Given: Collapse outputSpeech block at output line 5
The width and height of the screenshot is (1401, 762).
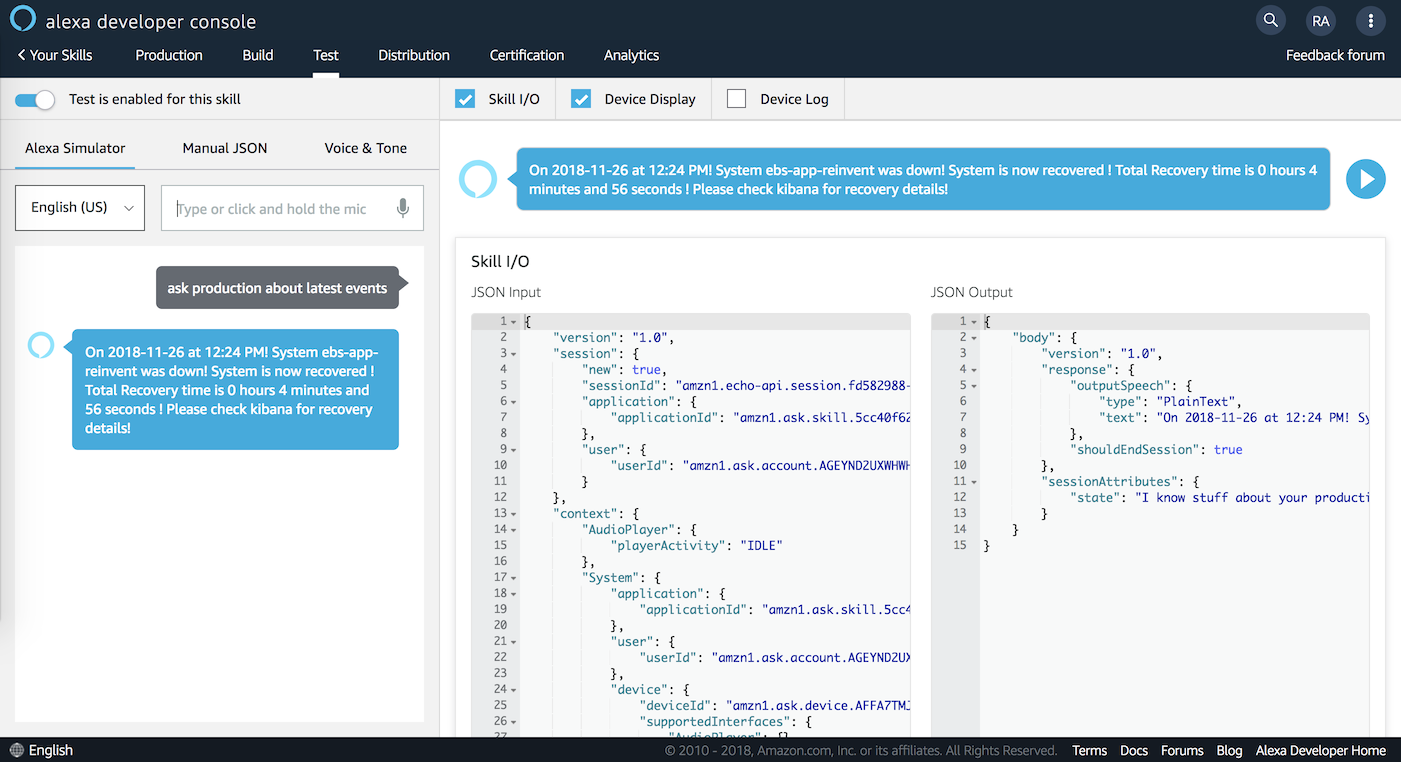Looking at the screenshot, I should click(x=974, y=386).
